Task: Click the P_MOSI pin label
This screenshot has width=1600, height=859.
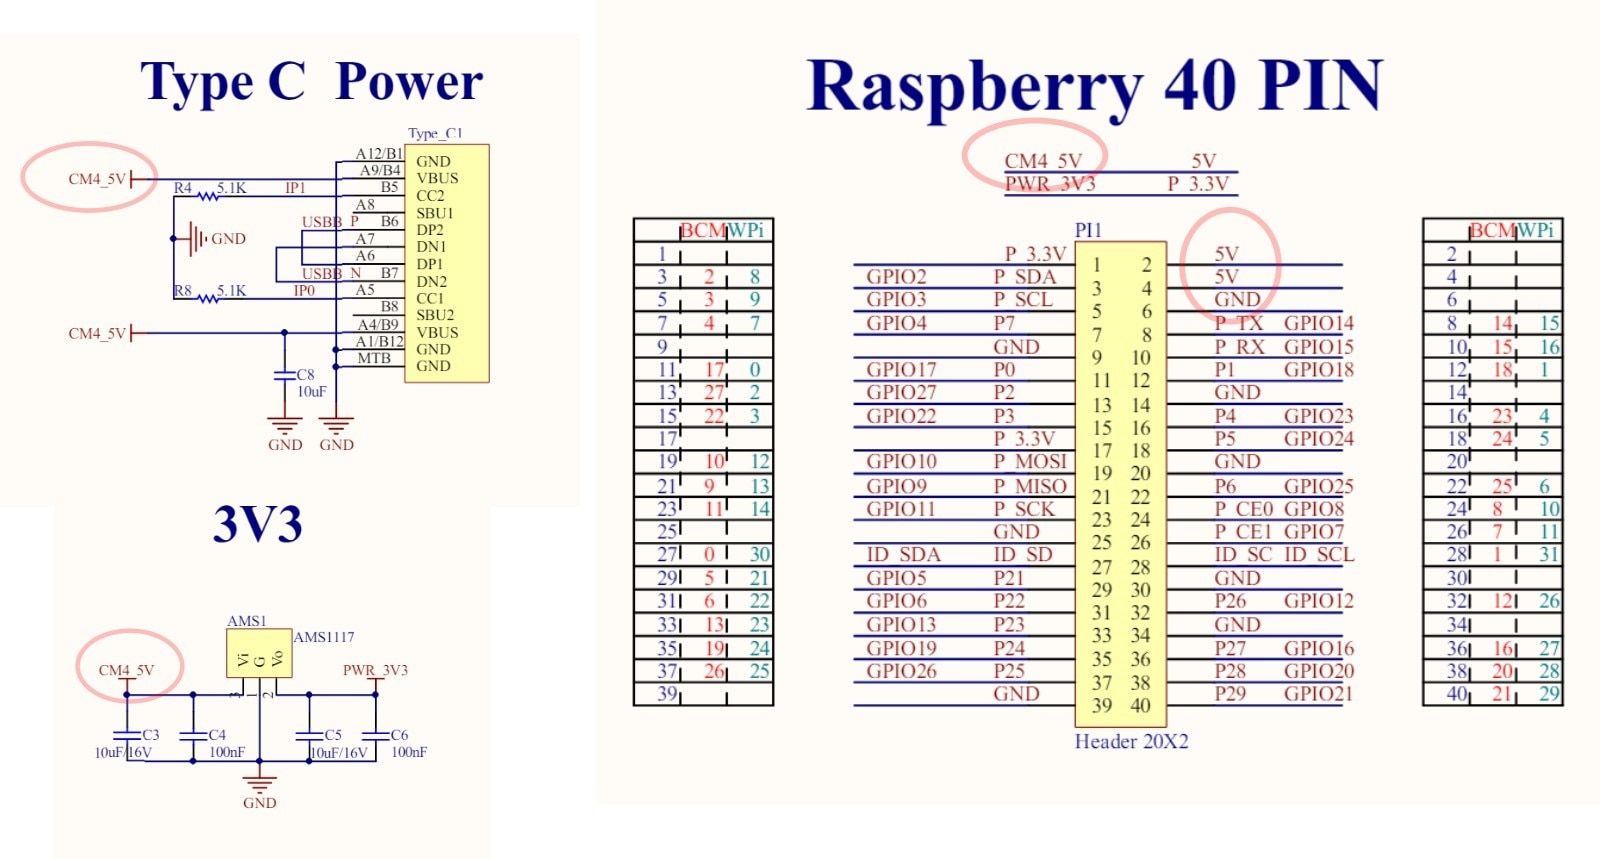Action: [x=1030, y=462]
